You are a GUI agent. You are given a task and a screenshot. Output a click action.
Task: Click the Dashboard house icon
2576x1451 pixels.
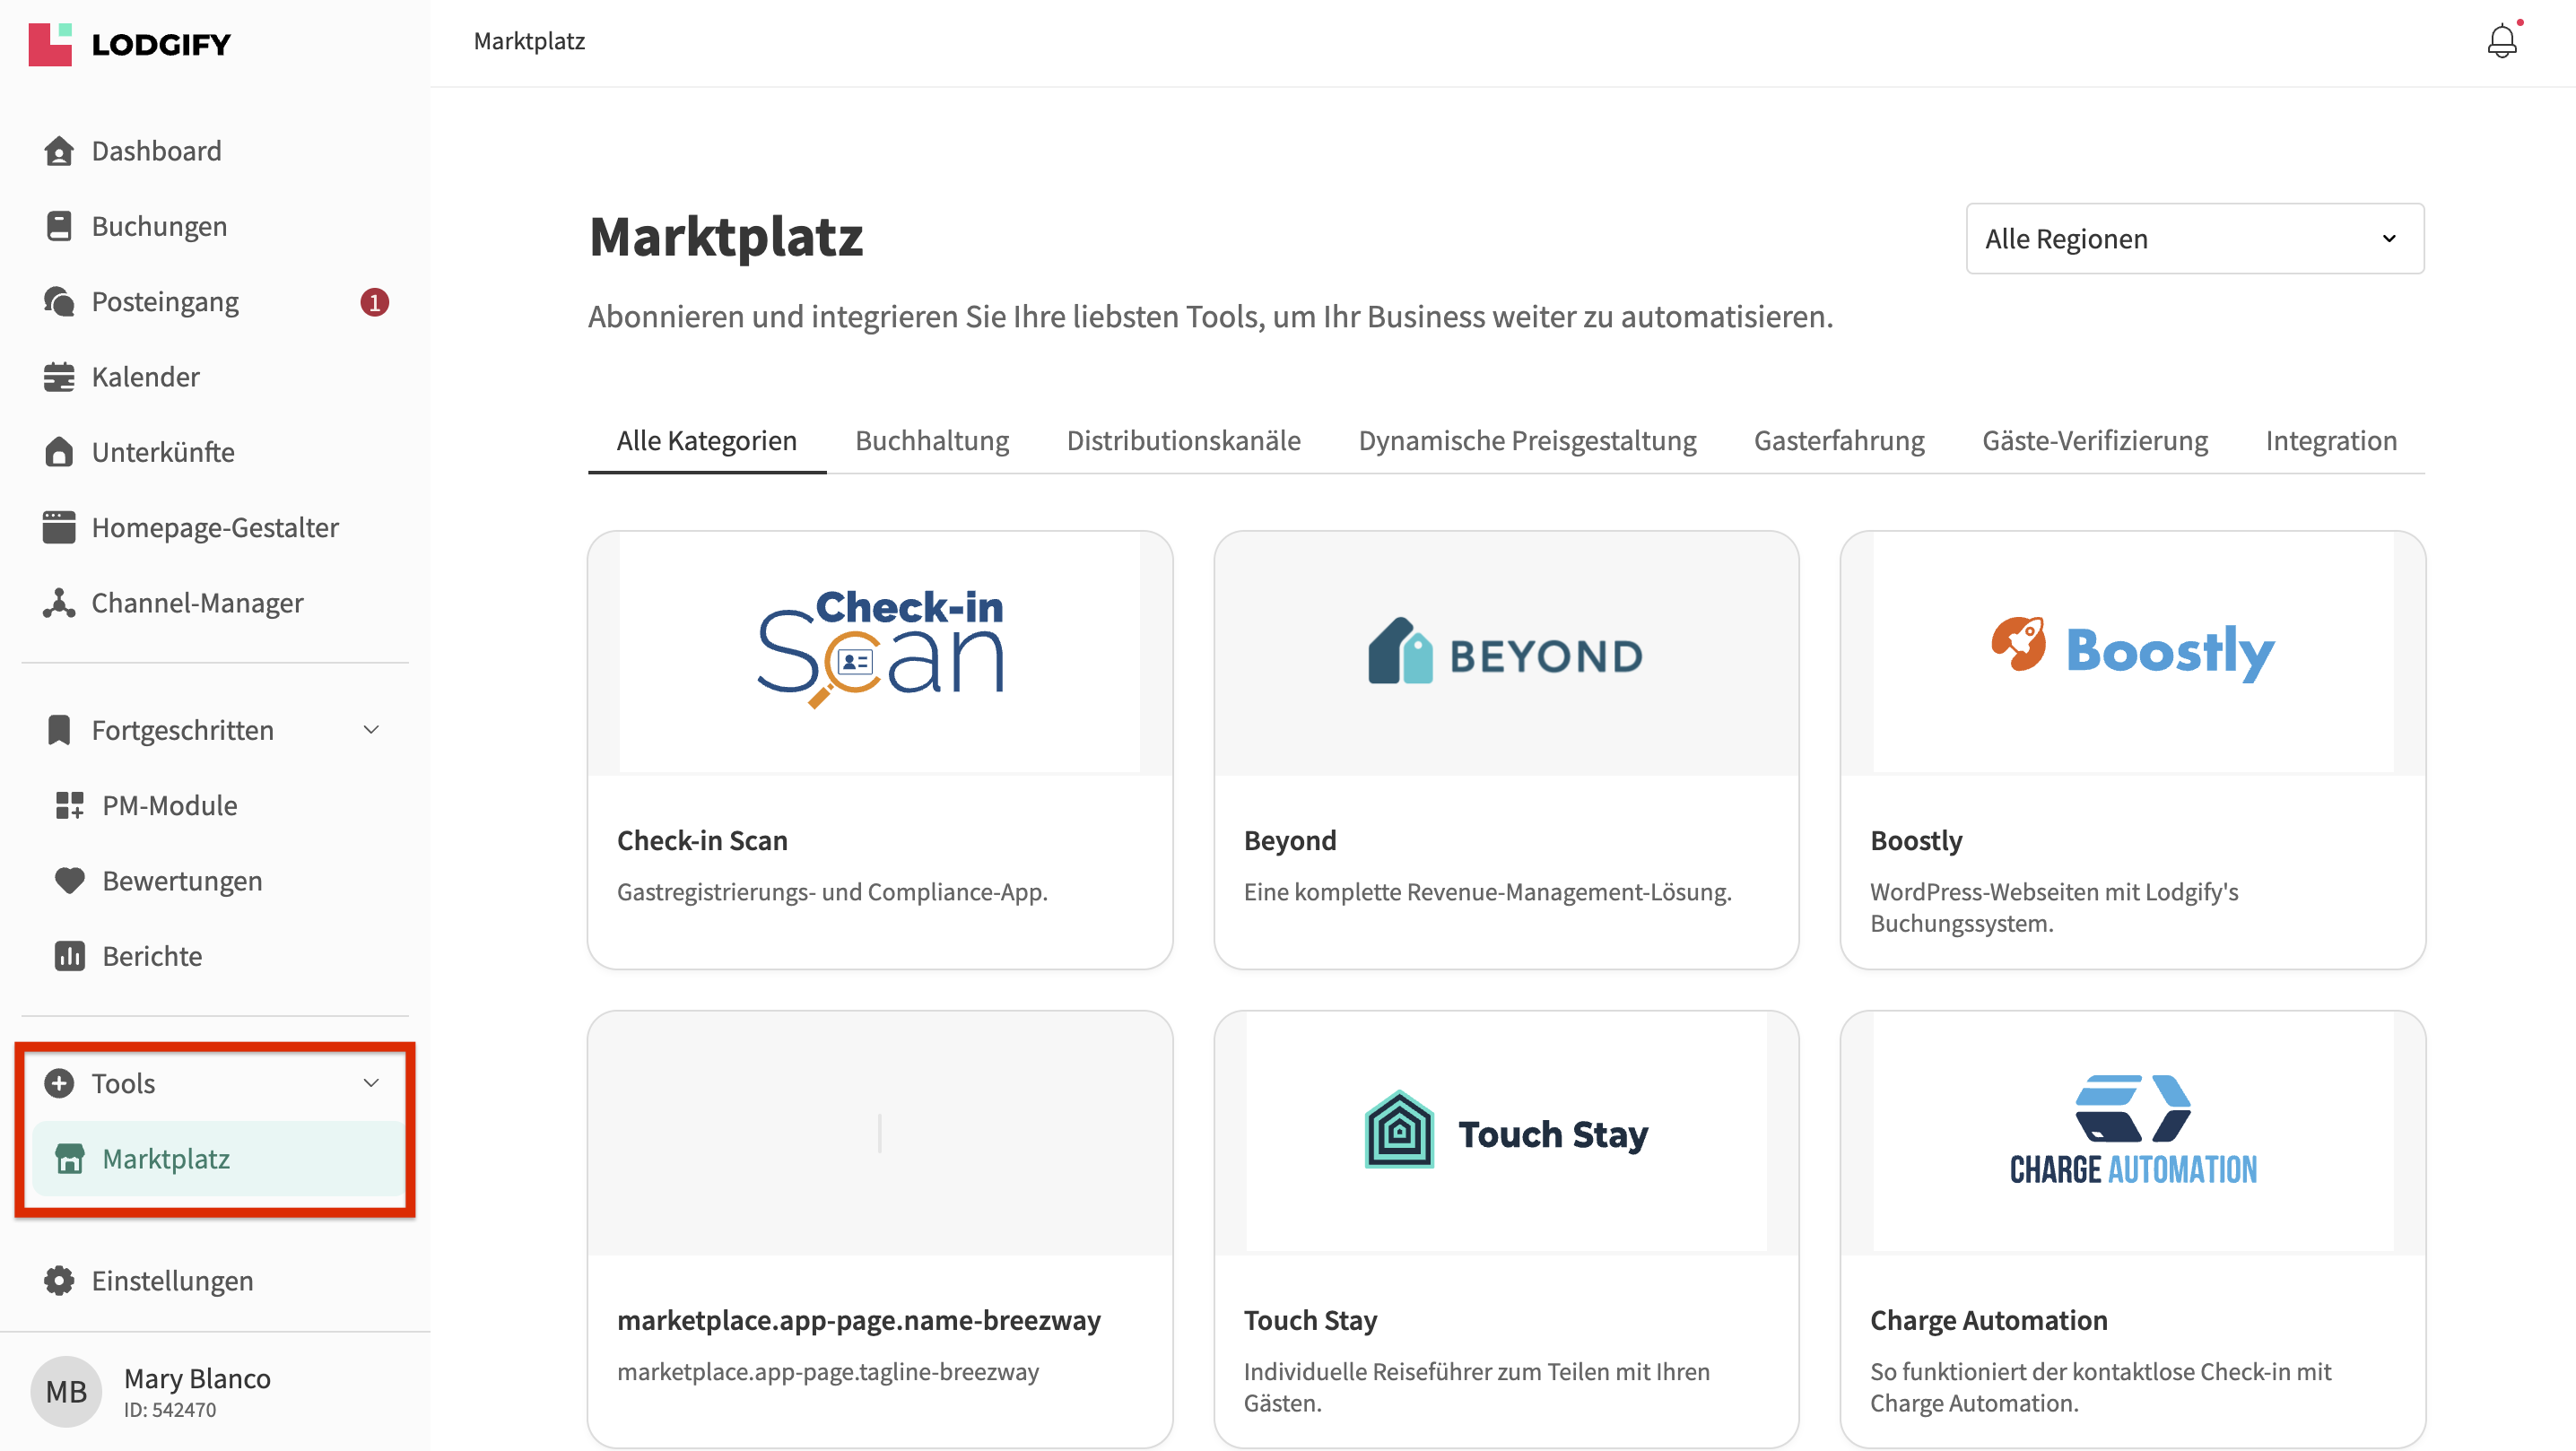pos(59,151)
